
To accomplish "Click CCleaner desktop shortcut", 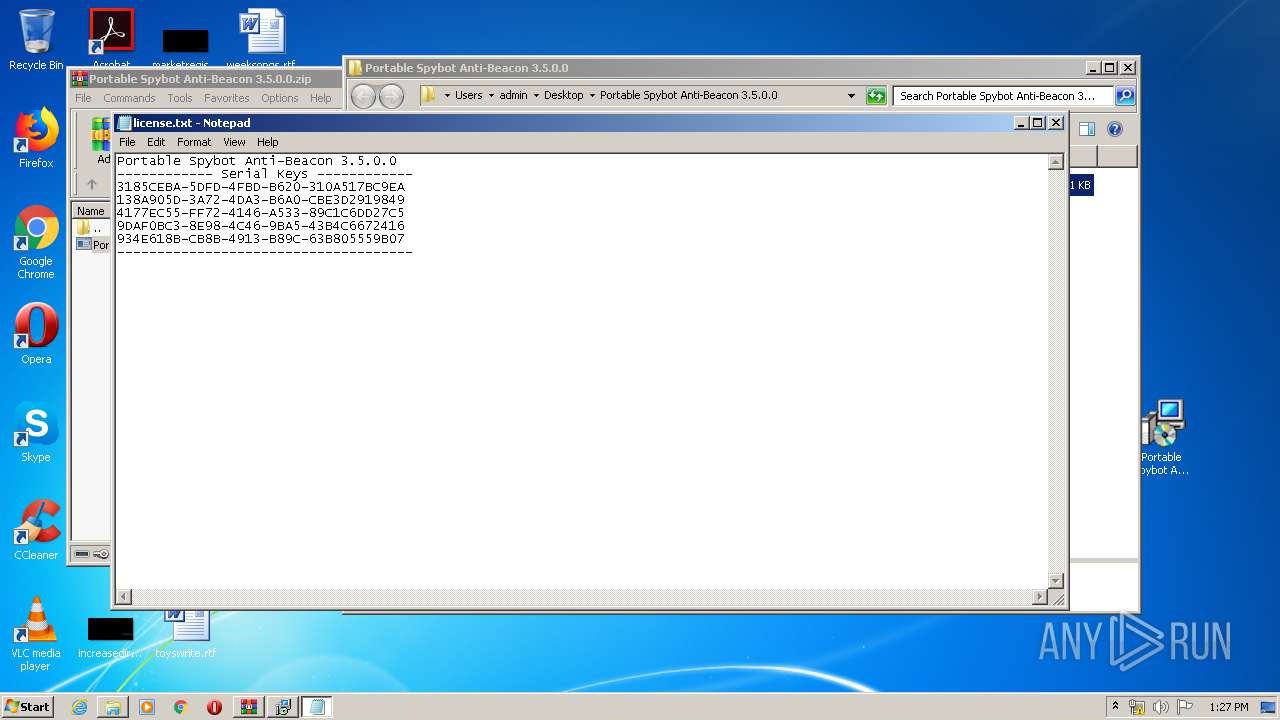I will coord(36,530).
